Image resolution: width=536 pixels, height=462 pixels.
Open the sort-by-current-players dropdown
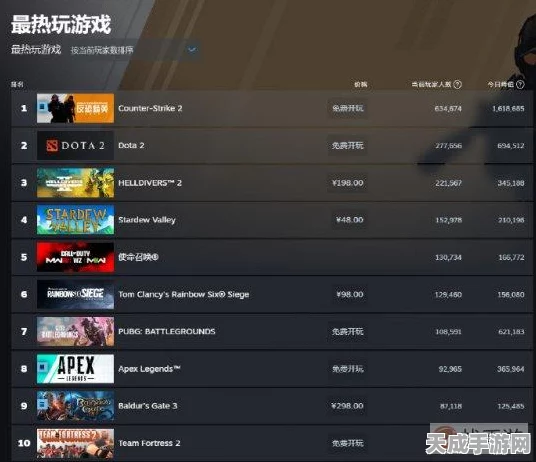point(134,50)
